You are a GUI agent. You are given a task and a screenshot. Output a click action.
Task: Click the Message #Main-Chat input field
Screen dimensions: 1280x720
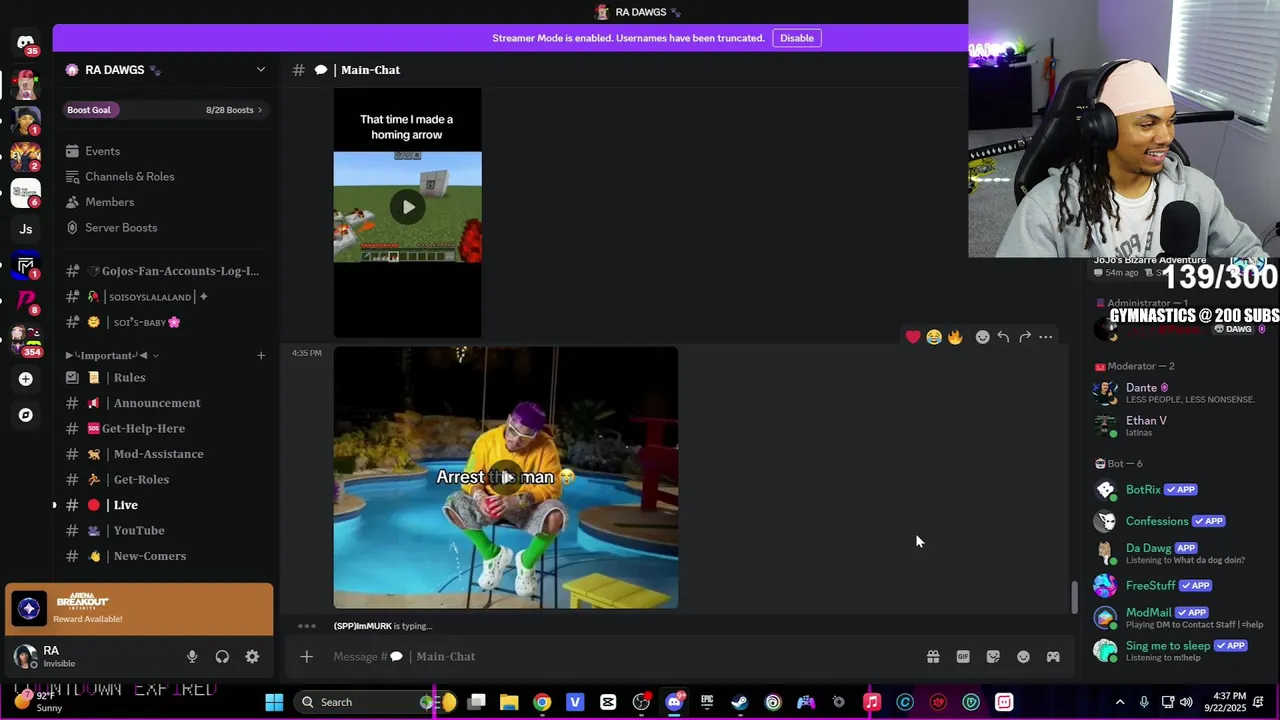point(620,657)
